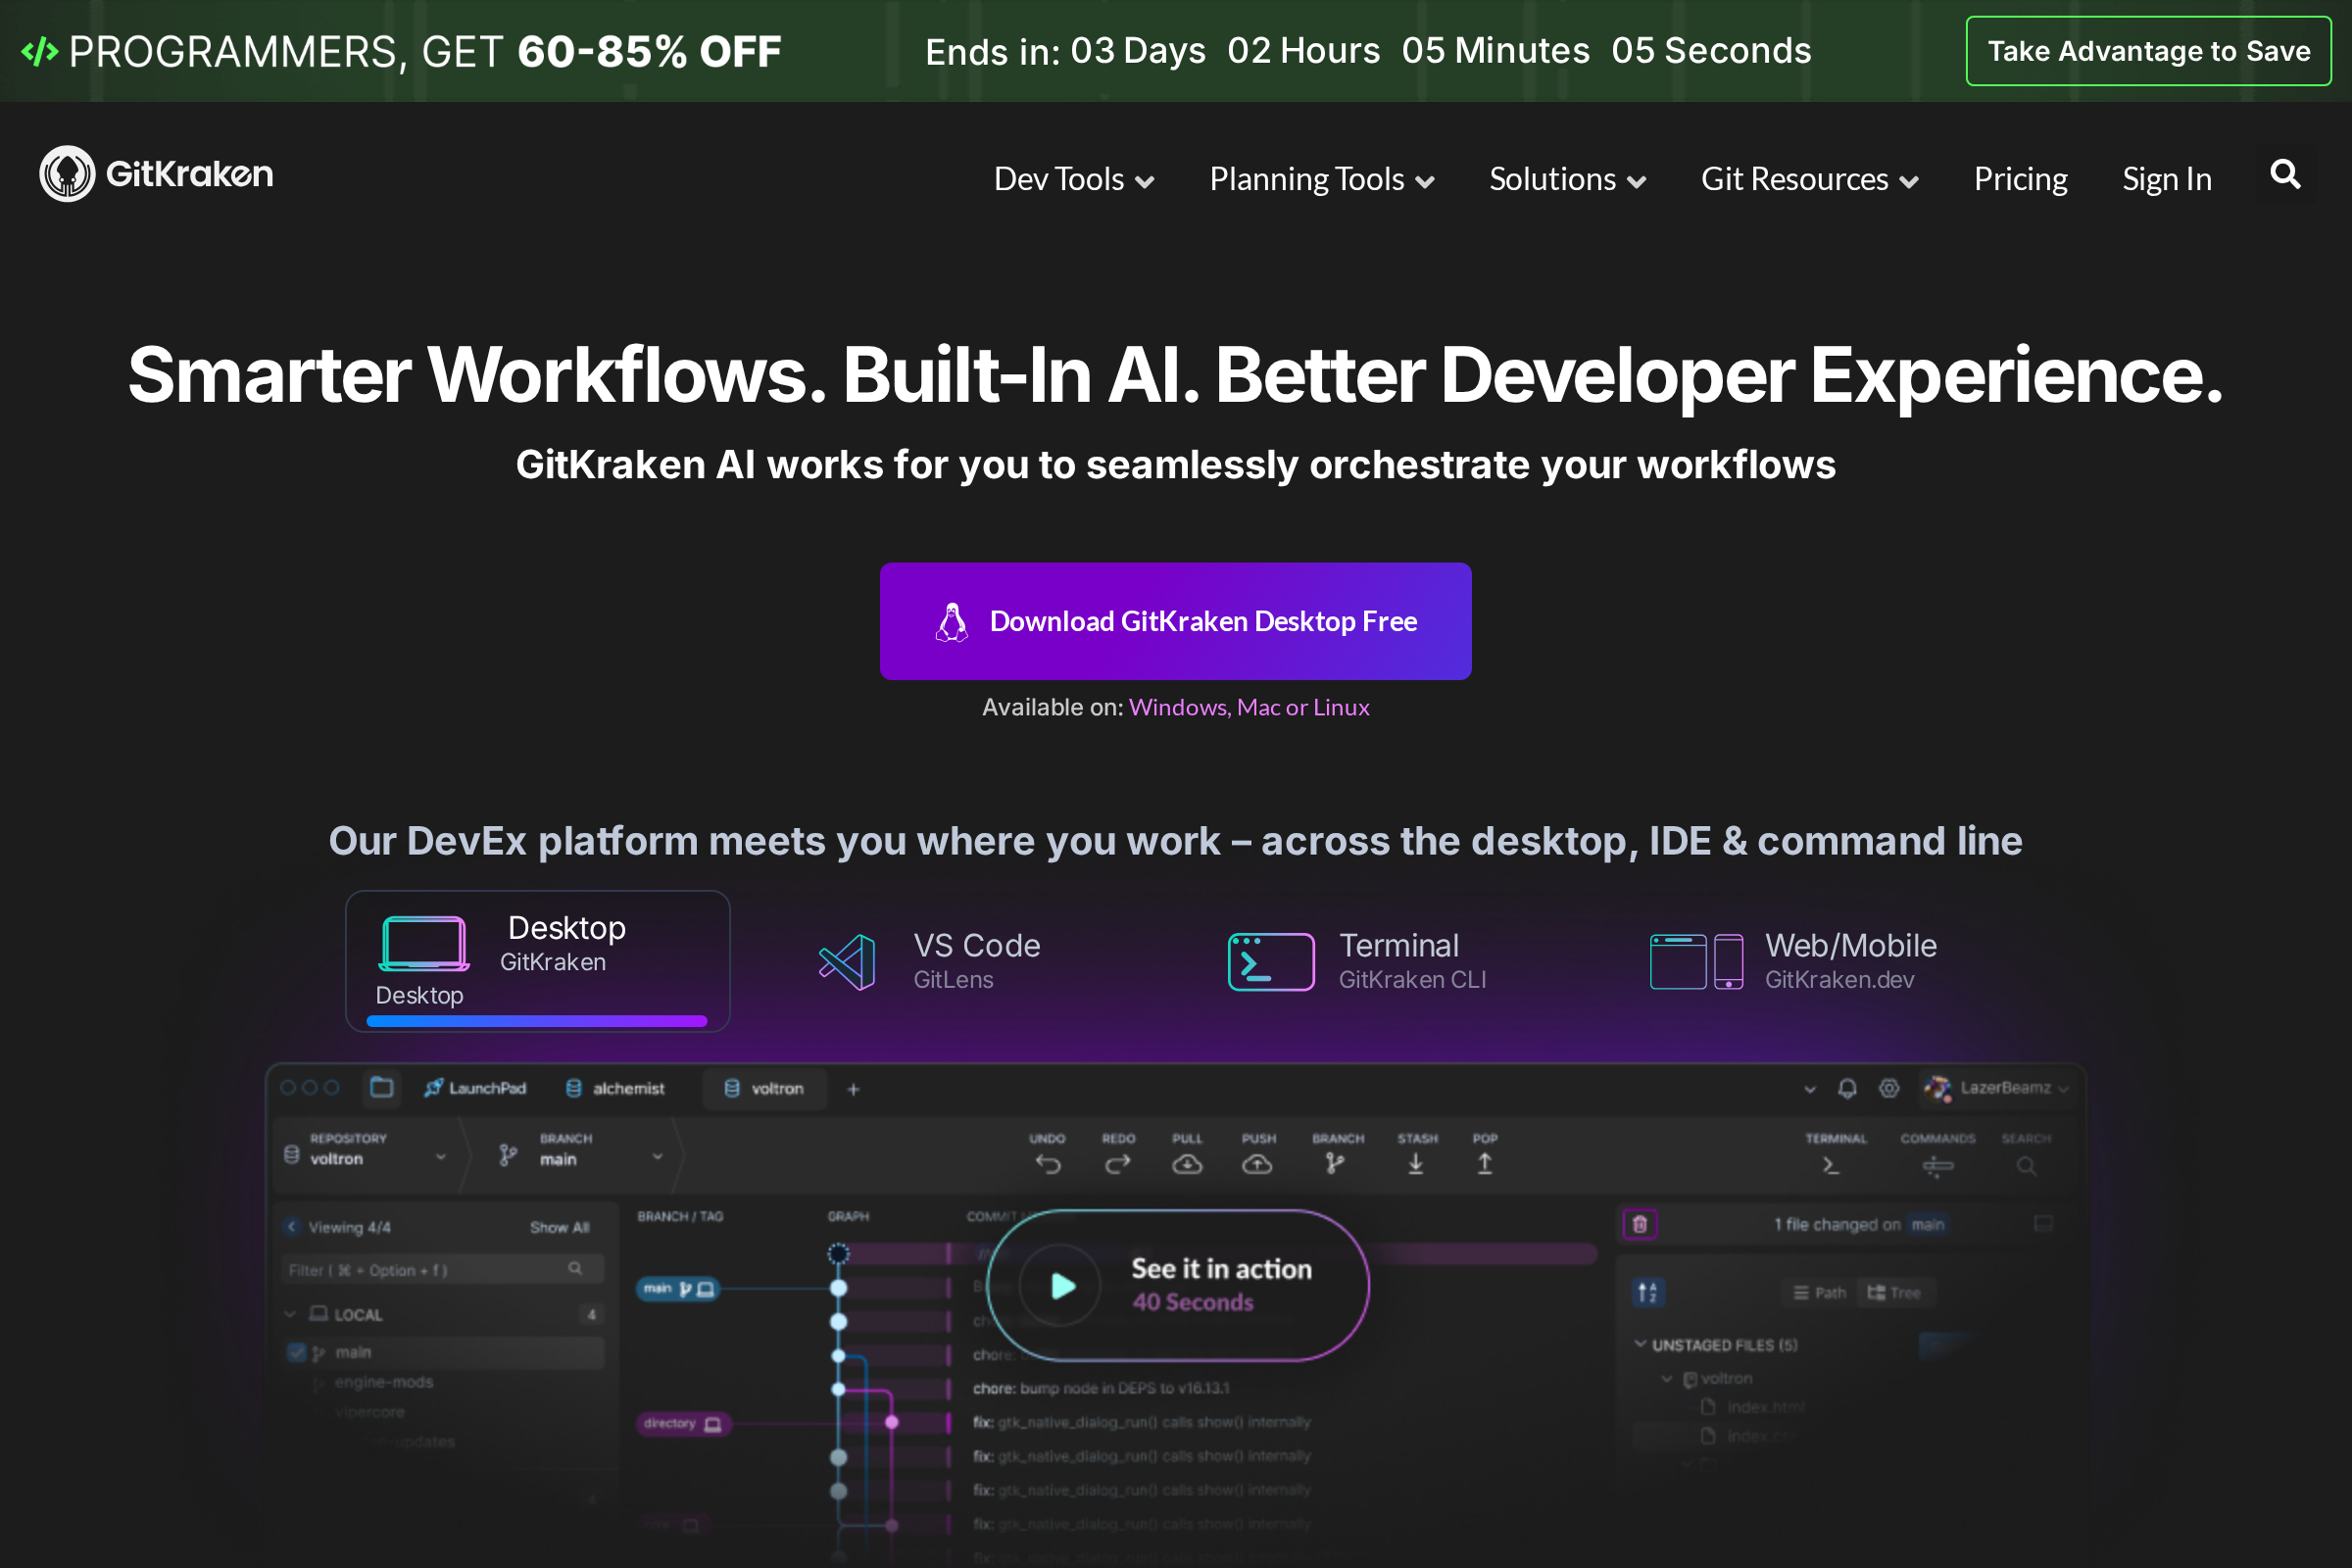Expand the Planning Tools menu
Image resolution: width=2352 pixels, height=1568 pixels.
[1322, 179]
